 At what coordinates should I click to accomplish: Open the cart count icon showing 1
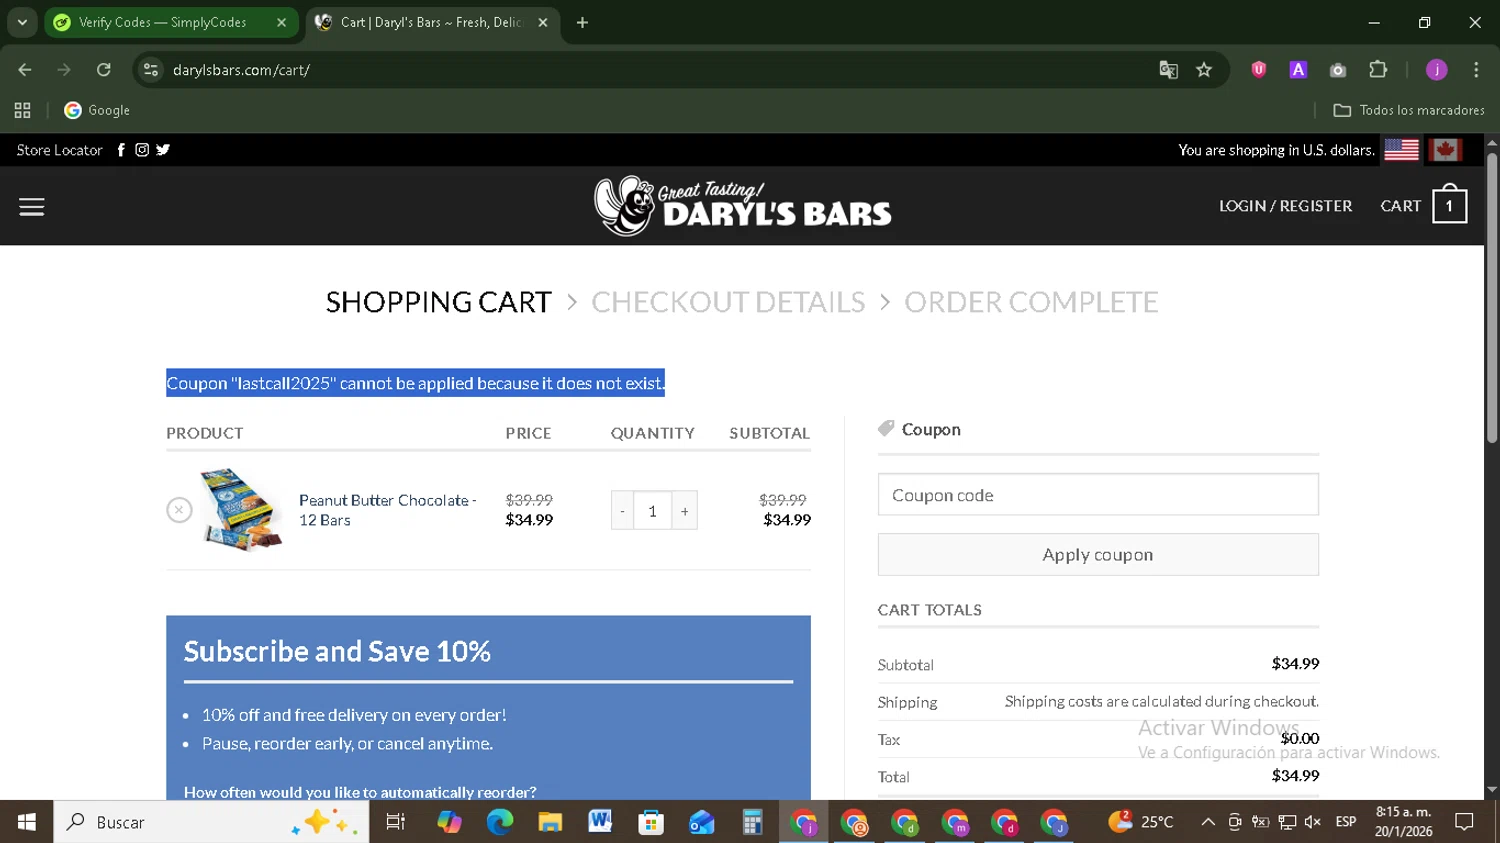pos(1449,205)
